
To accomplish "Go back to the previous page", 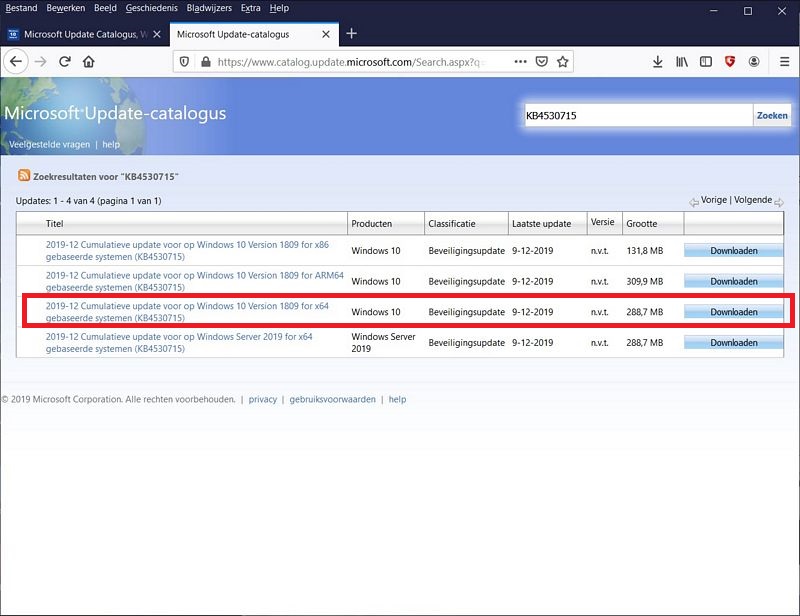I will (16, 62).
